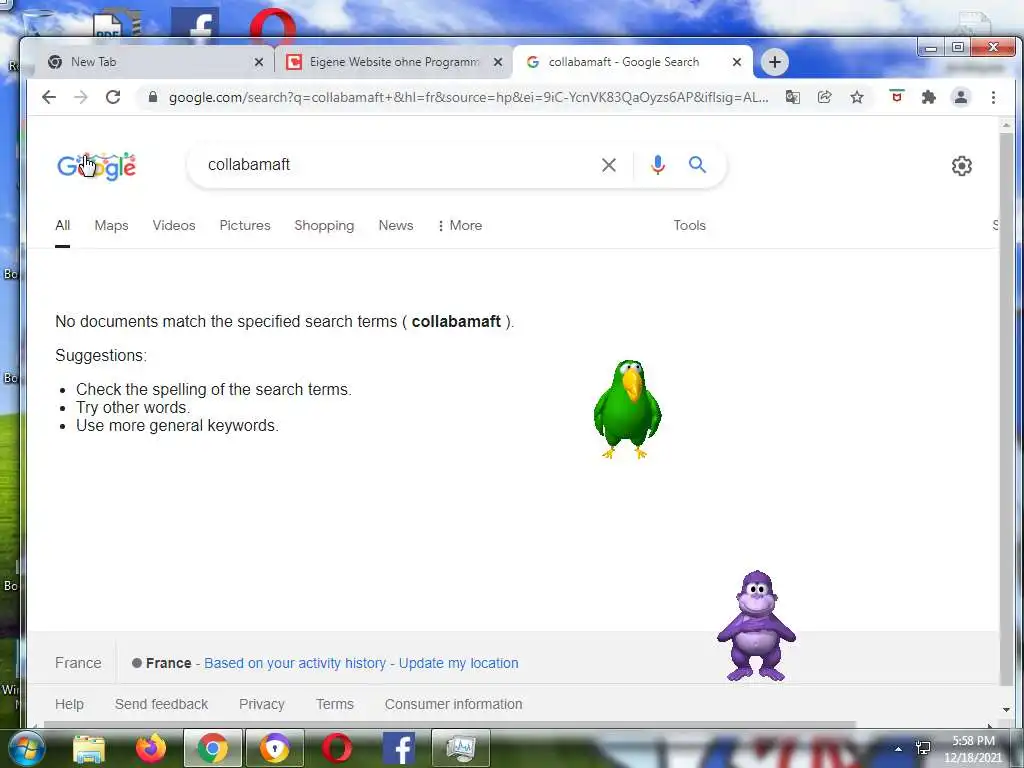1024x768 pixels.
Task: Switch to the Eigene Website ohne Programm tab
Action: click(394, 62)
